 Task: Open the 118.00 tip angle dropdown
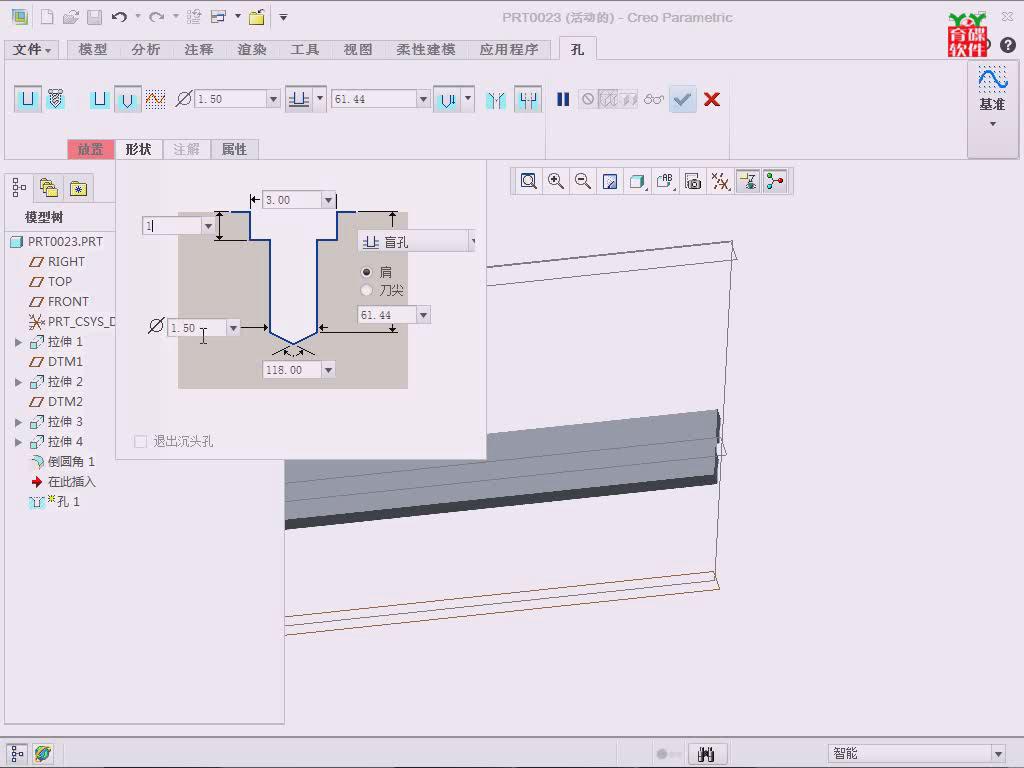(x=328, y=370)
